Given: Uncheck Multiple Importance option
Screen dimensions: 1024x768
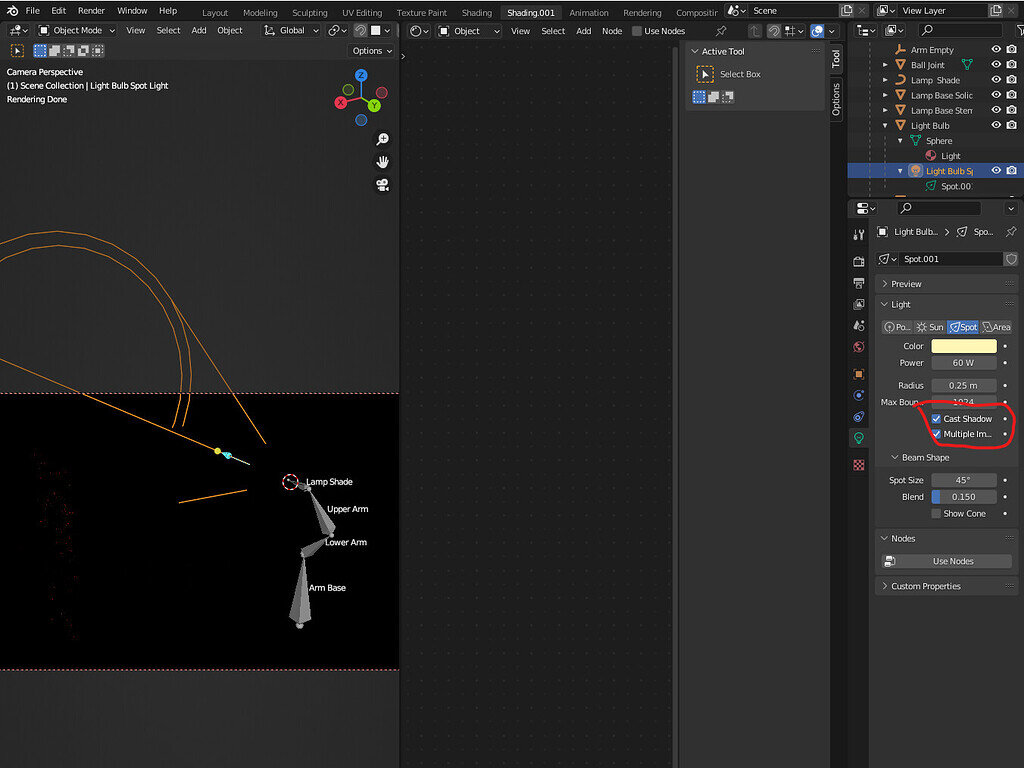Looking at the screenshot, I should click(x=936, y=434).
